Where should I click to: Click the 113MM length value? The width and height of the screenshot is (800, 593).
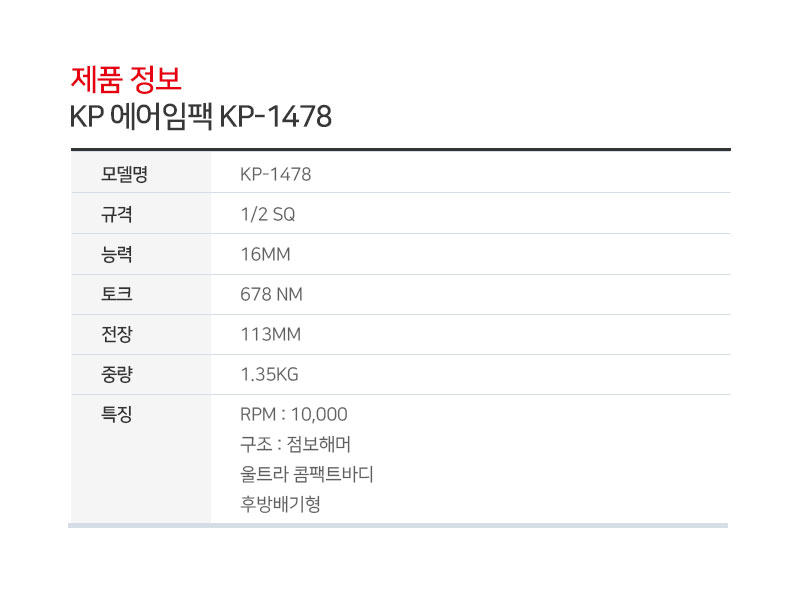point(270,334)
